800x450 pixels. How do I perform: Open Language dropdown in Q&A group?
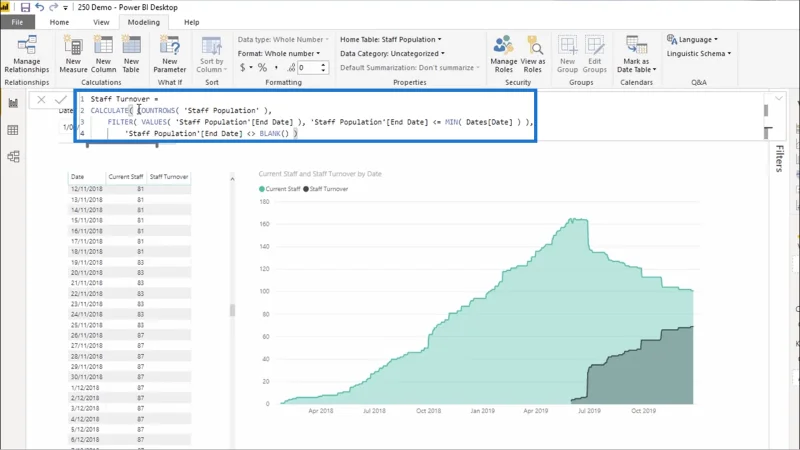pyautogui.click(x=692, y=39)
